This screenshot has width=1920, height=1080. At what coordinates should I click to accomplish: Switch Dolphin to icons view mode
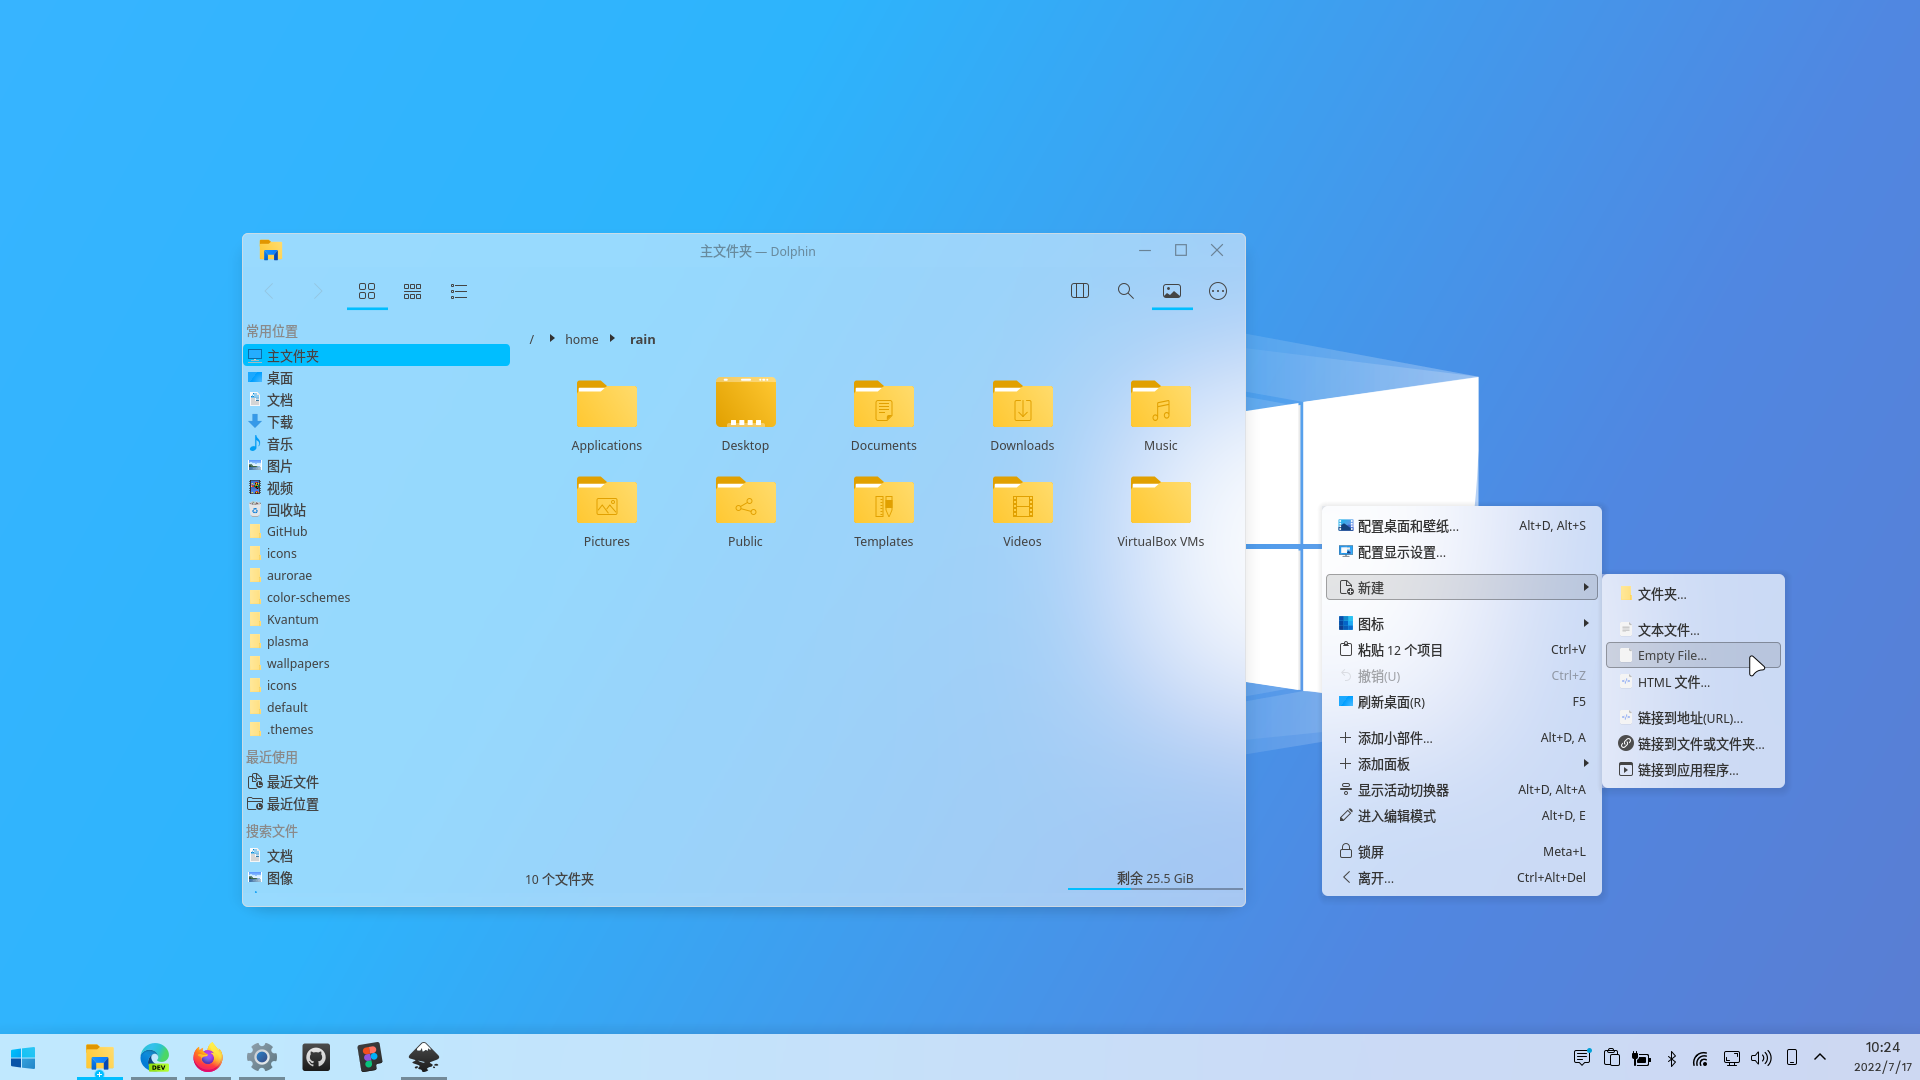tap(367, 291)
